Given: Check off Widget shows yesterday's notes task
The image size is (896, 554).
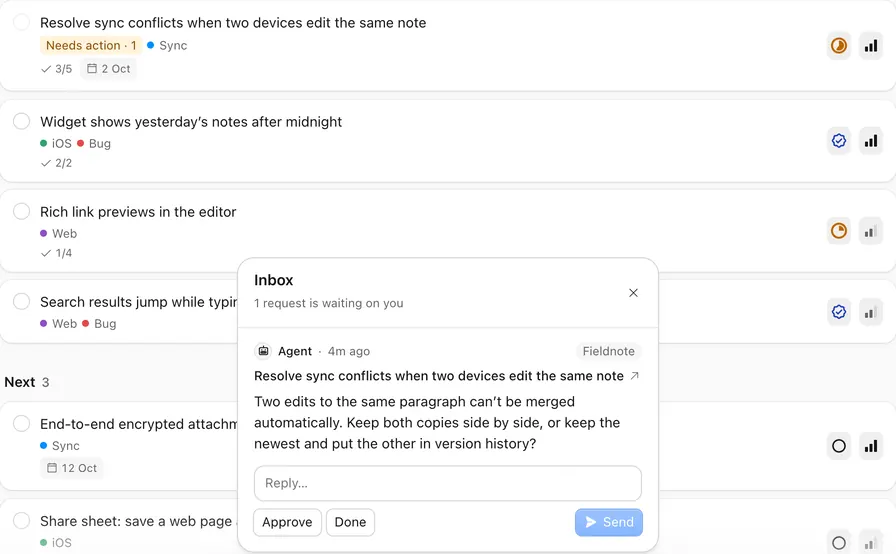Looking at the screenshot, I should tap(22, 121).
